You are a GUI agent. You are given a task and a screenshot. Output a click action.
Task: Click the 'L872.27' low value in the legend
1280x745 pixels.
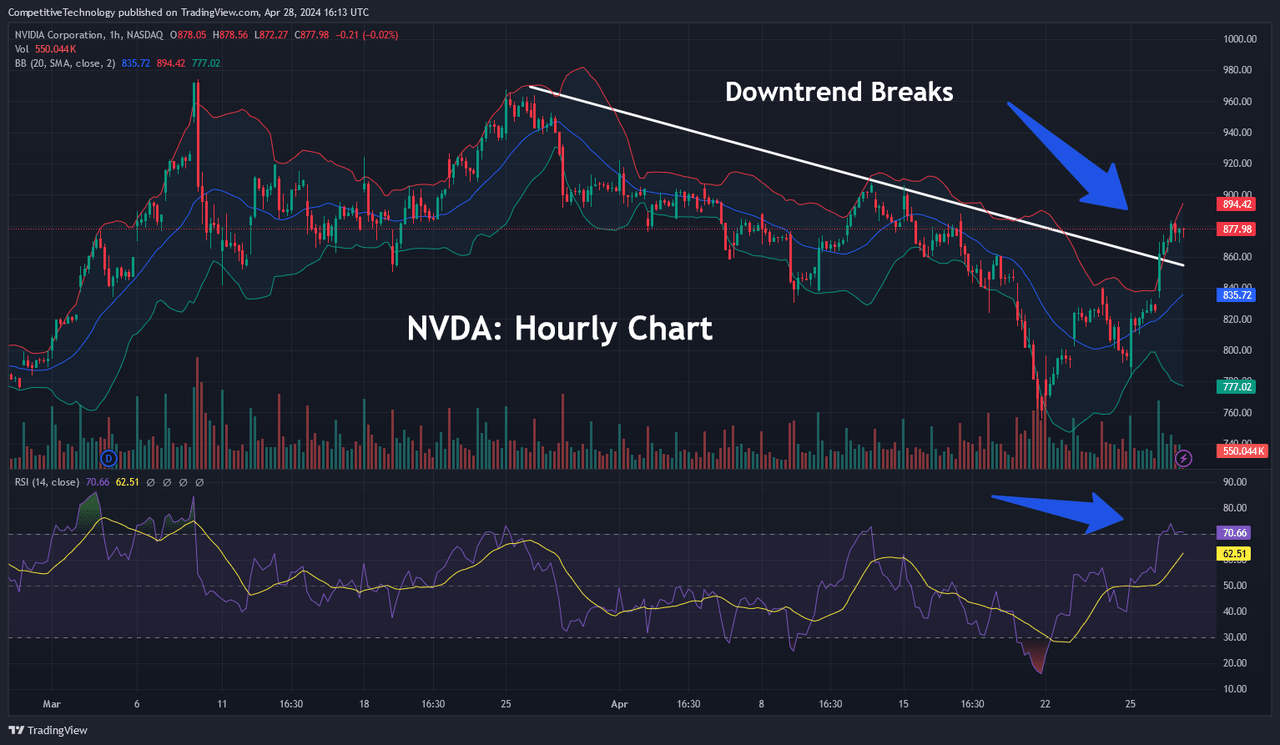[x=272, y=34]
